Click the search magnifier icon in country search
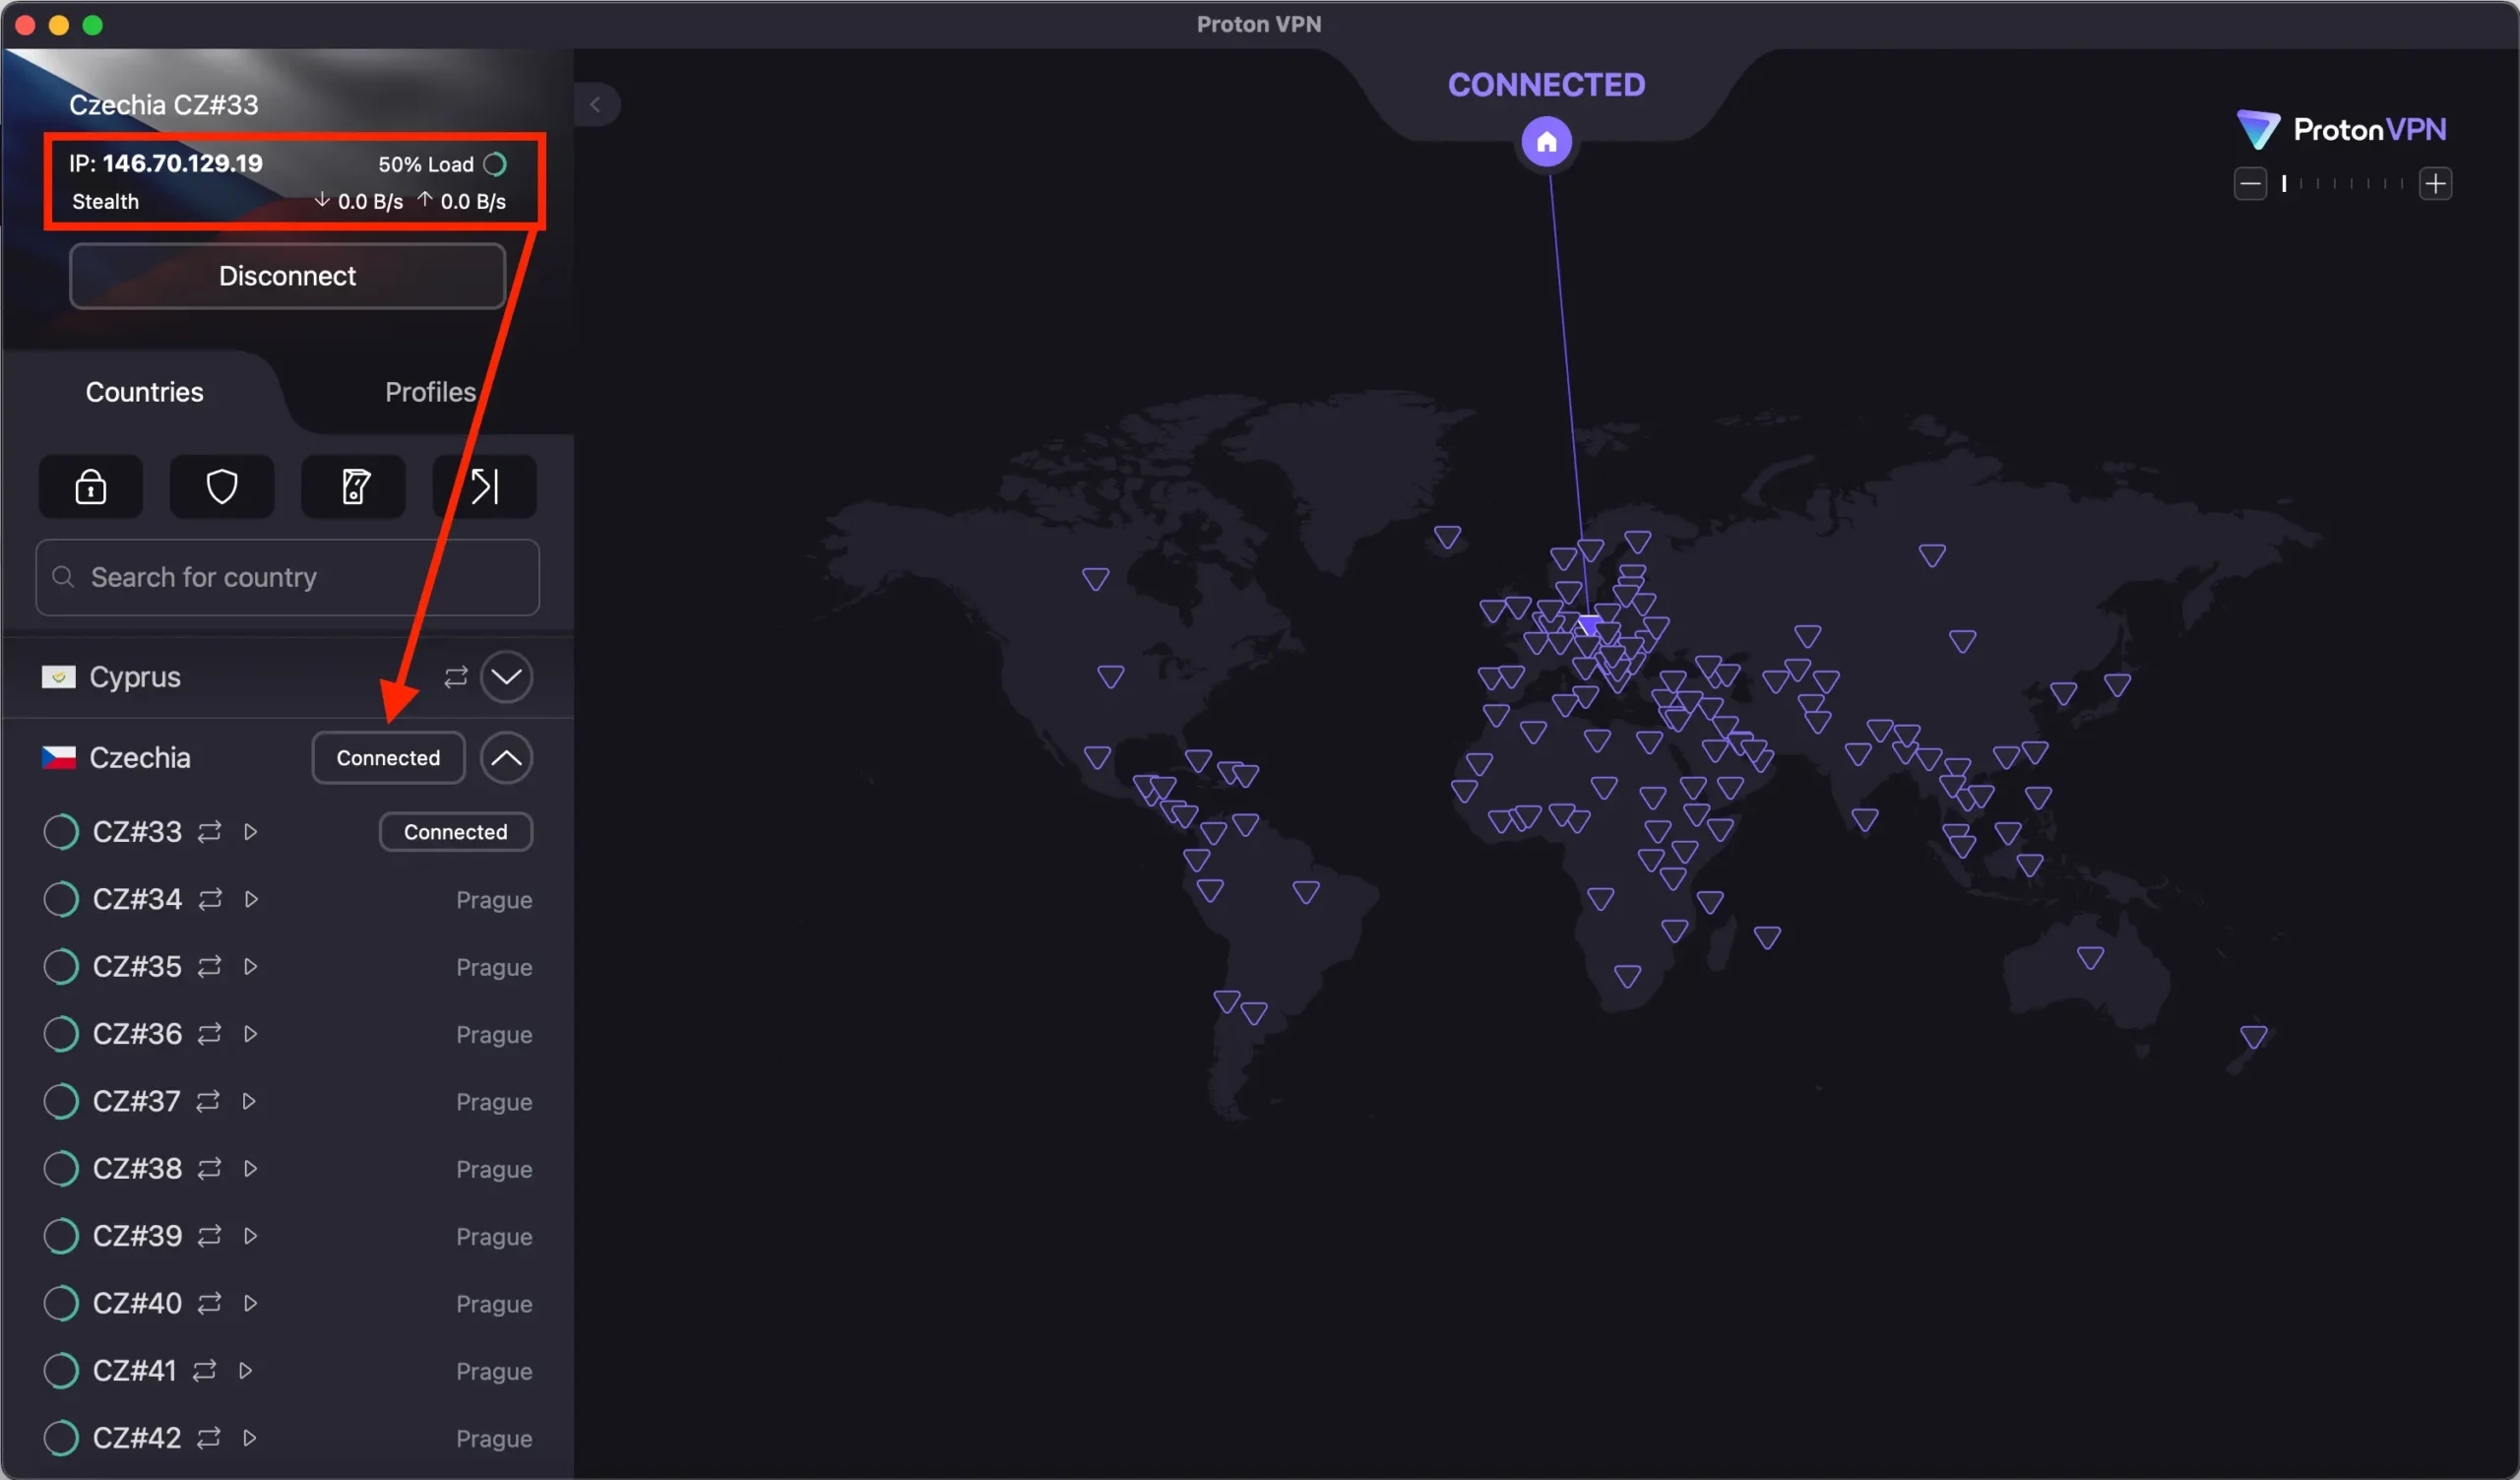The image size is (2520, 1480). click(62, 577)
